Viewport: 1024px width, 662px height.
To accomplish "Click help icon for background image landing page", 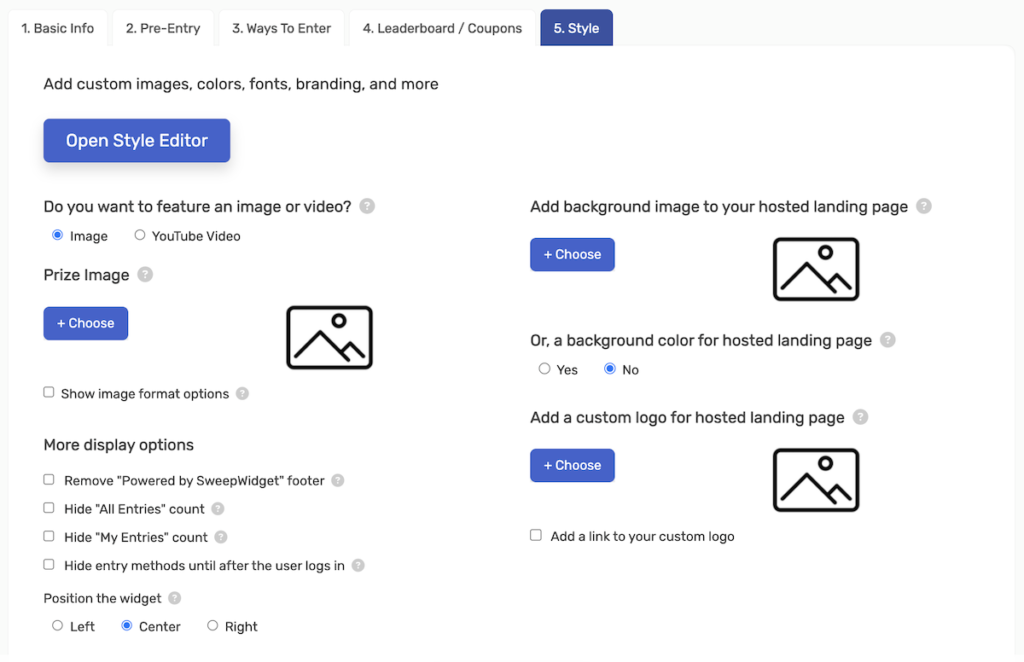I will [x=923, y=206].
